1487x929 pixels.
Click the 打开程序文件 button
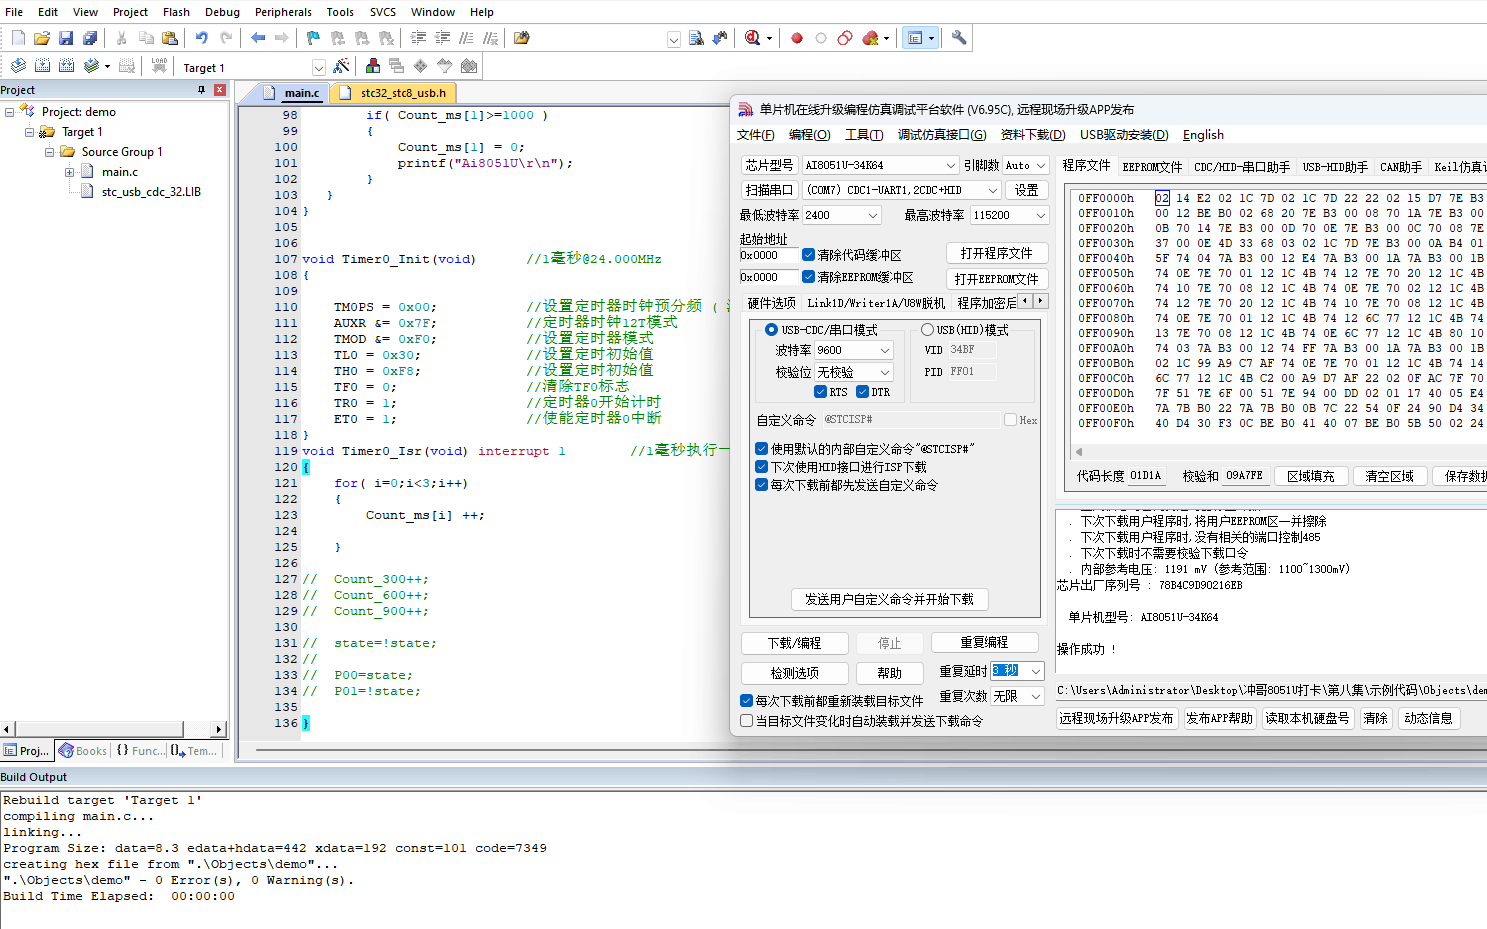pos(996,253)
